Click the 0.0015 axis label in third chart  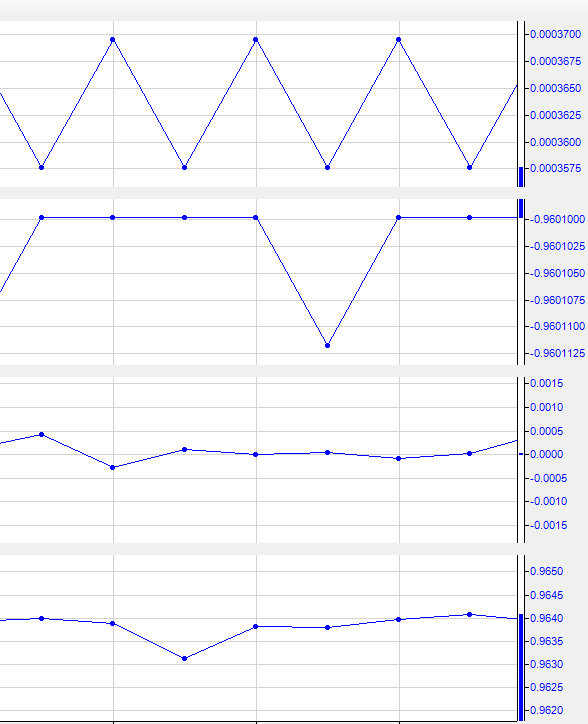click(x=546, y=383)
